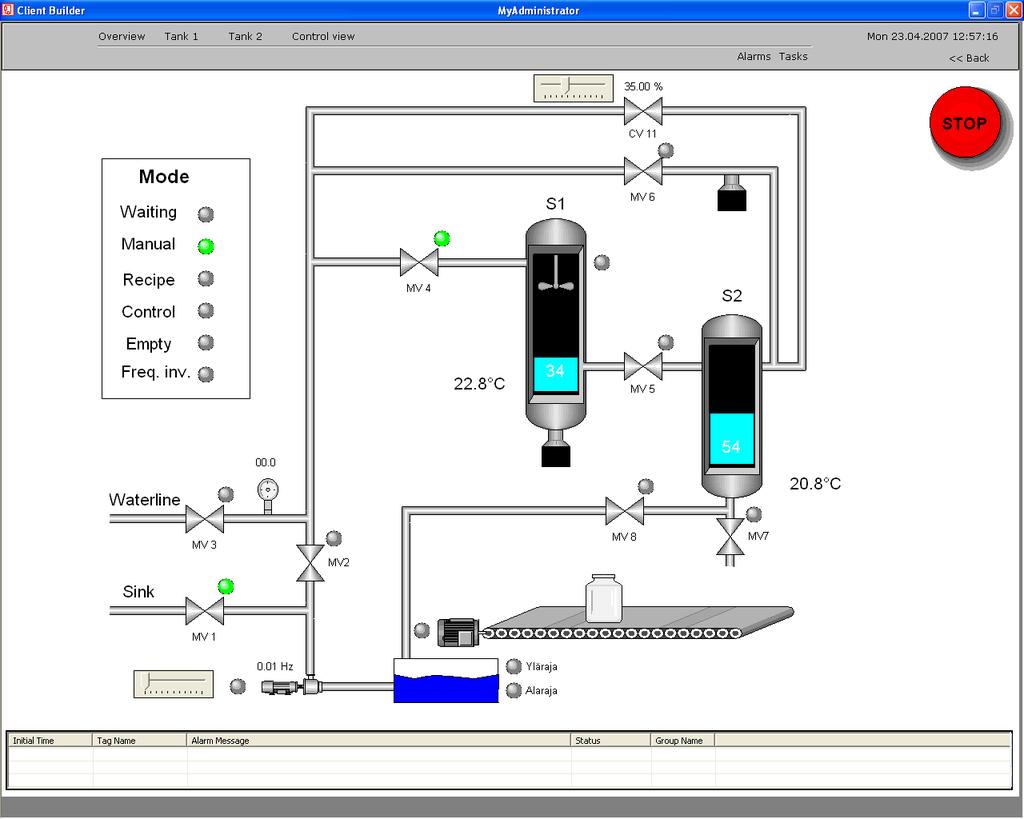
Task: Click the conveyor belt rollers
Action: (x=613, y=633)
